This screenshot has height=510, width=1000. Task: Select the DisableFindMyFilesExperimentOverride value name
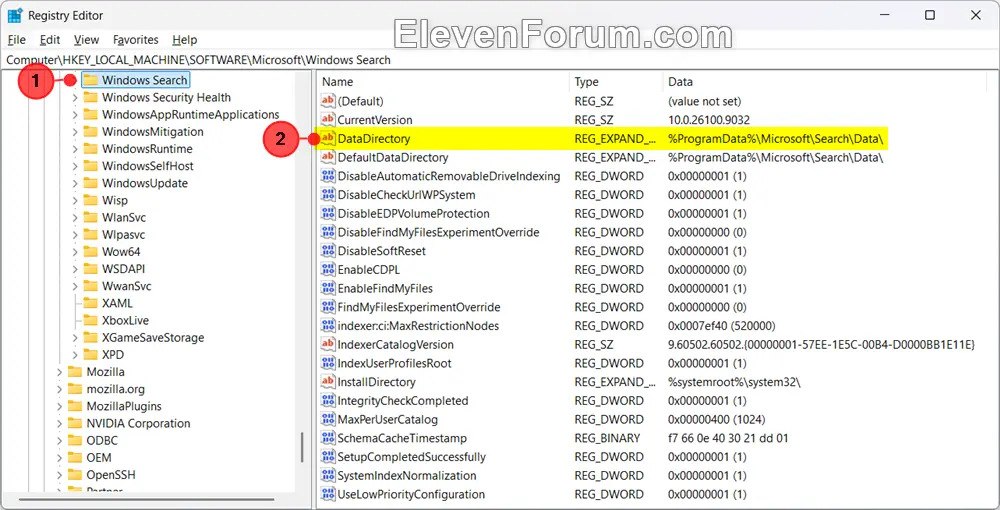tap(438, 232)
